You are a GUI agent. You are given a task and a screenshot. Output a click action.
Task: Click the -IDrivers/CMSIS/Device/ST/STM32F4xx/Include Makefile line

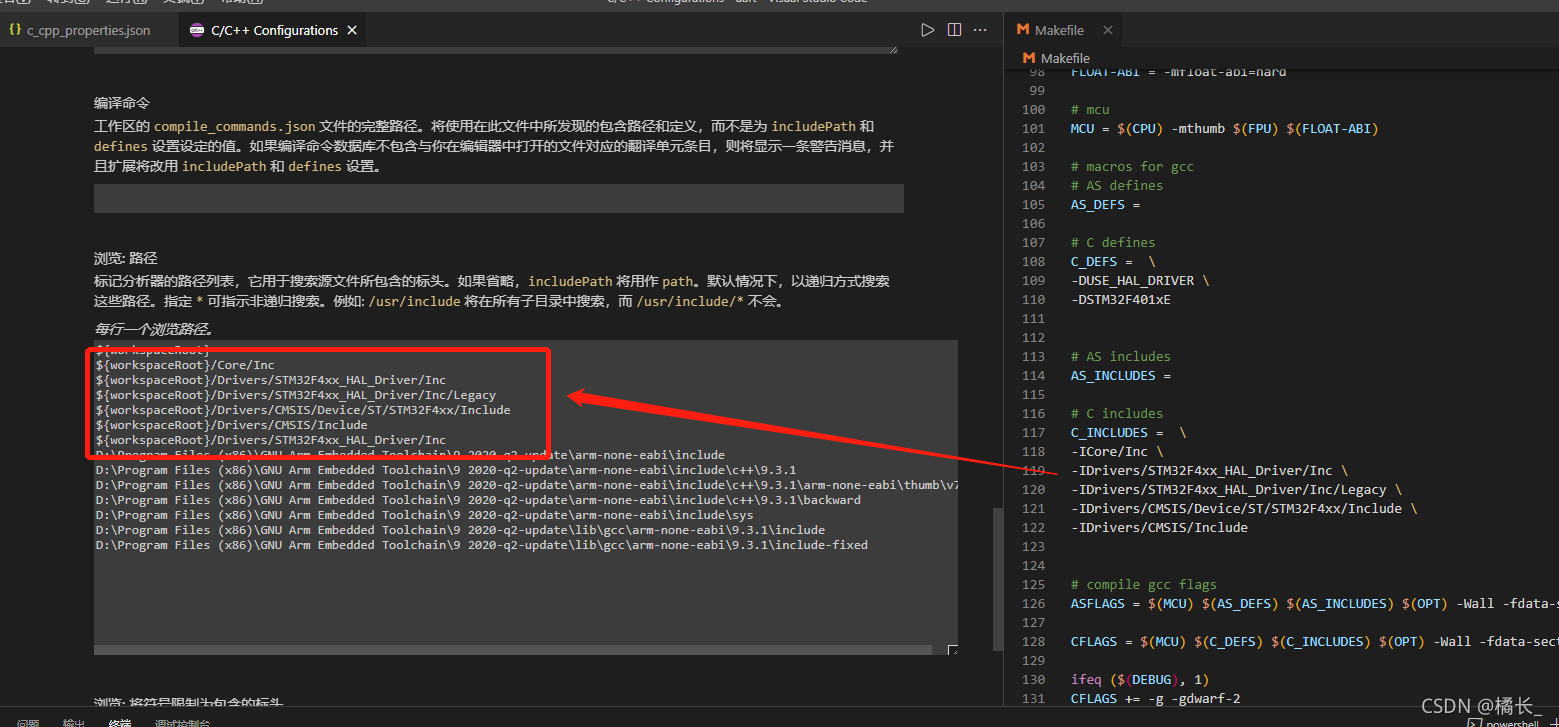[x=1243, y=508]
